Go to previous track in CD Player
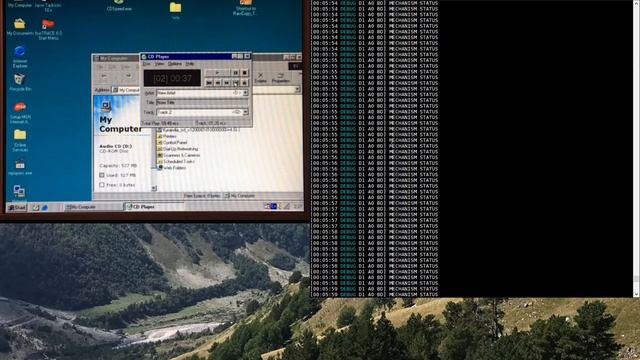This screenshot has width=640, height=360. 209,83
